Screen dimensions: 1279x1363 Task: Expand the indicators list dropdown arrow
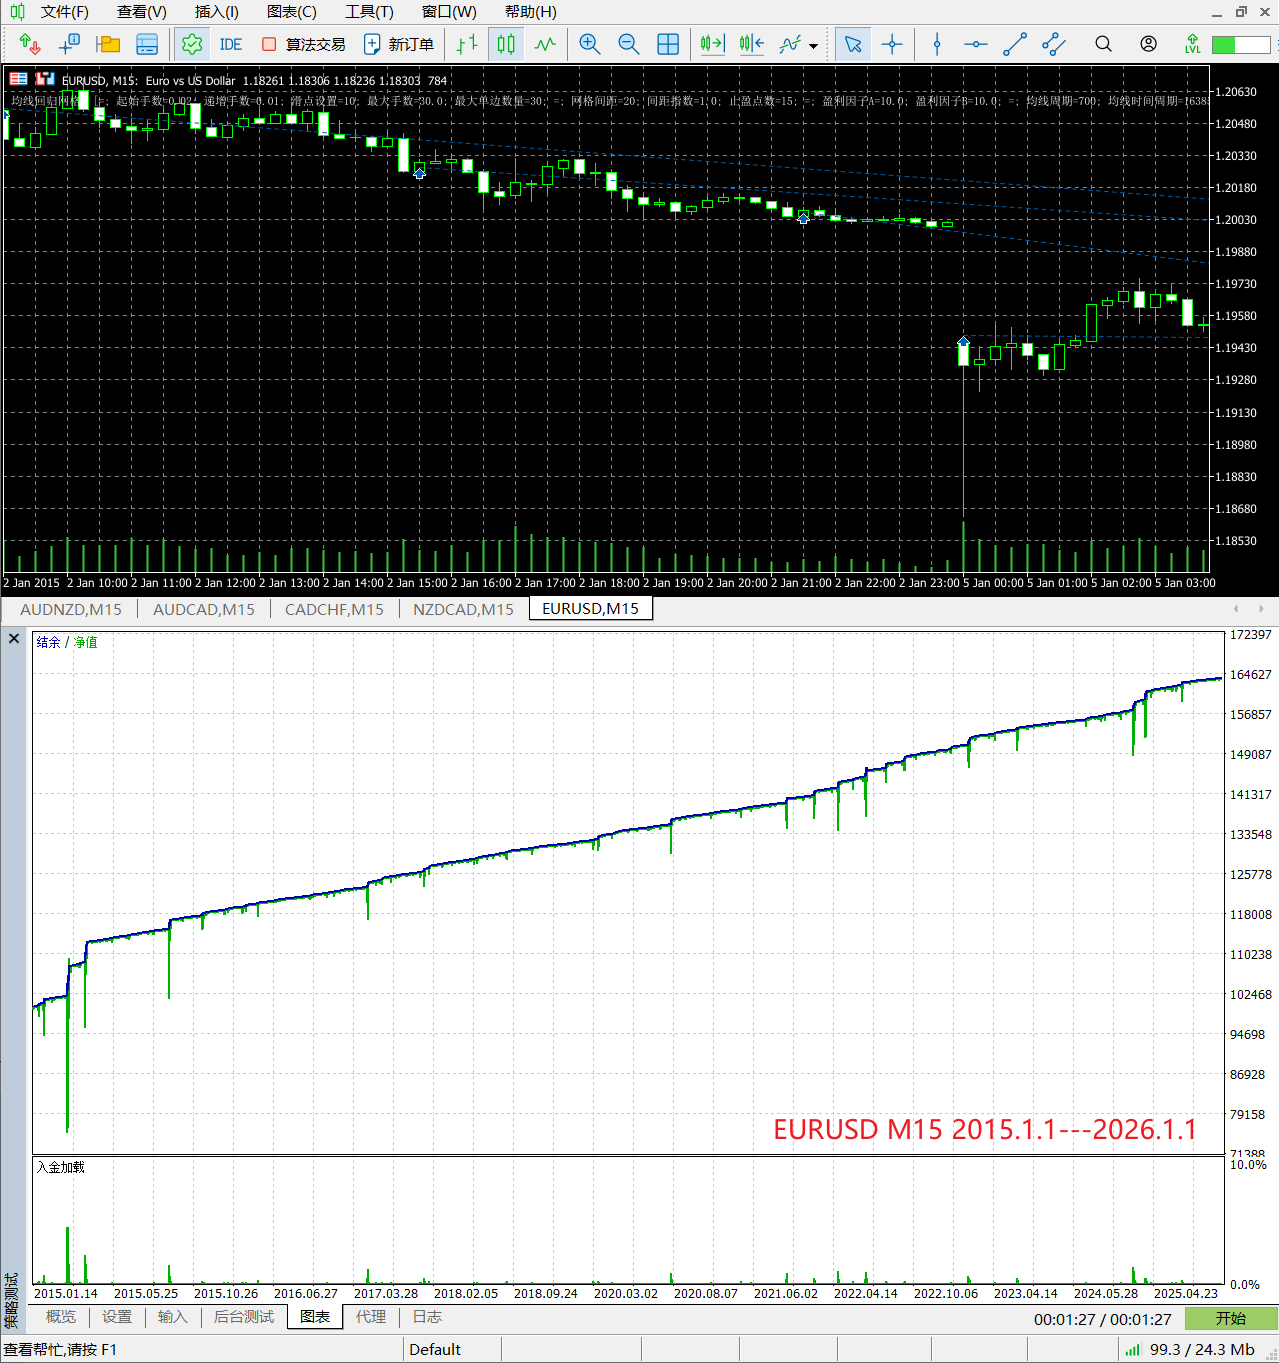(813, 46)
